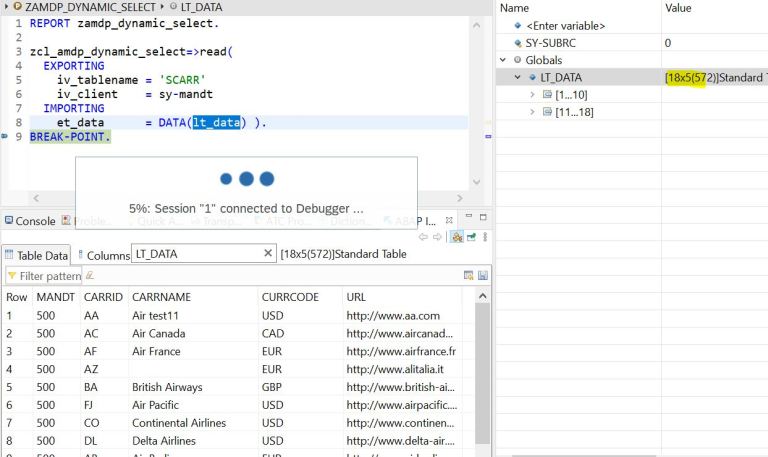Image resolution: width=768 pixels, height=457 pixels.
Task: Click the back navigation arrow in table view
Action: point(423,237)
